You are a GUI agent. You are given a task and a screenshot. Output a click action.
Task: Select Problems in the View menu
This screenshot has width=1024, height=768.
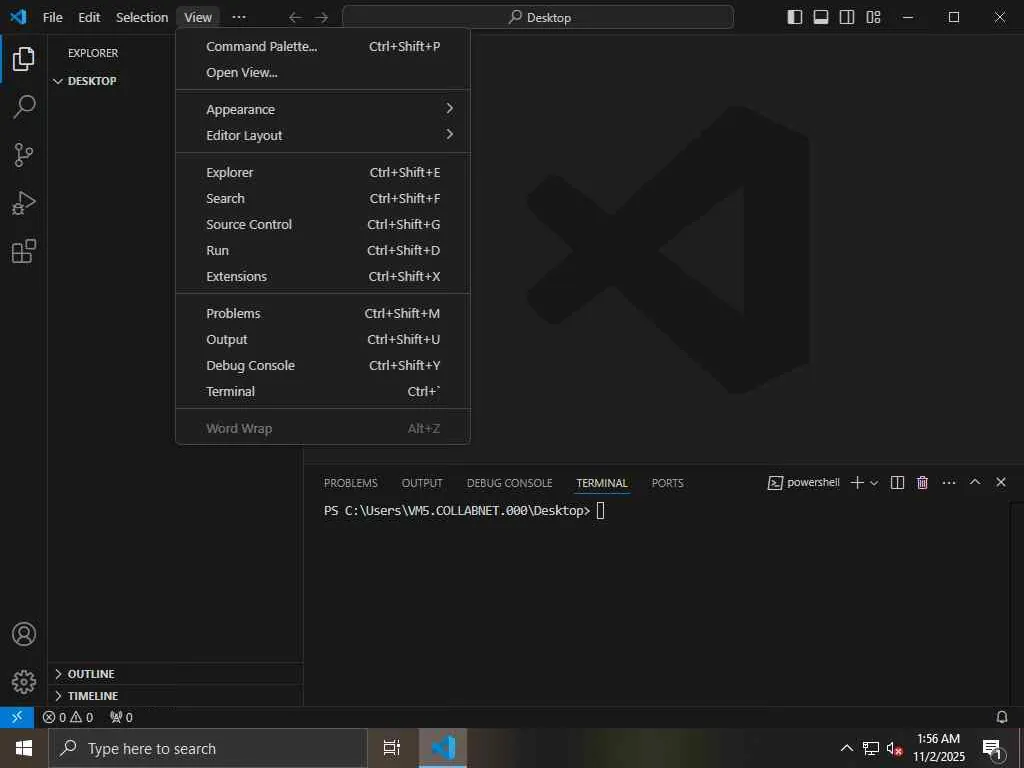(323, 313)
